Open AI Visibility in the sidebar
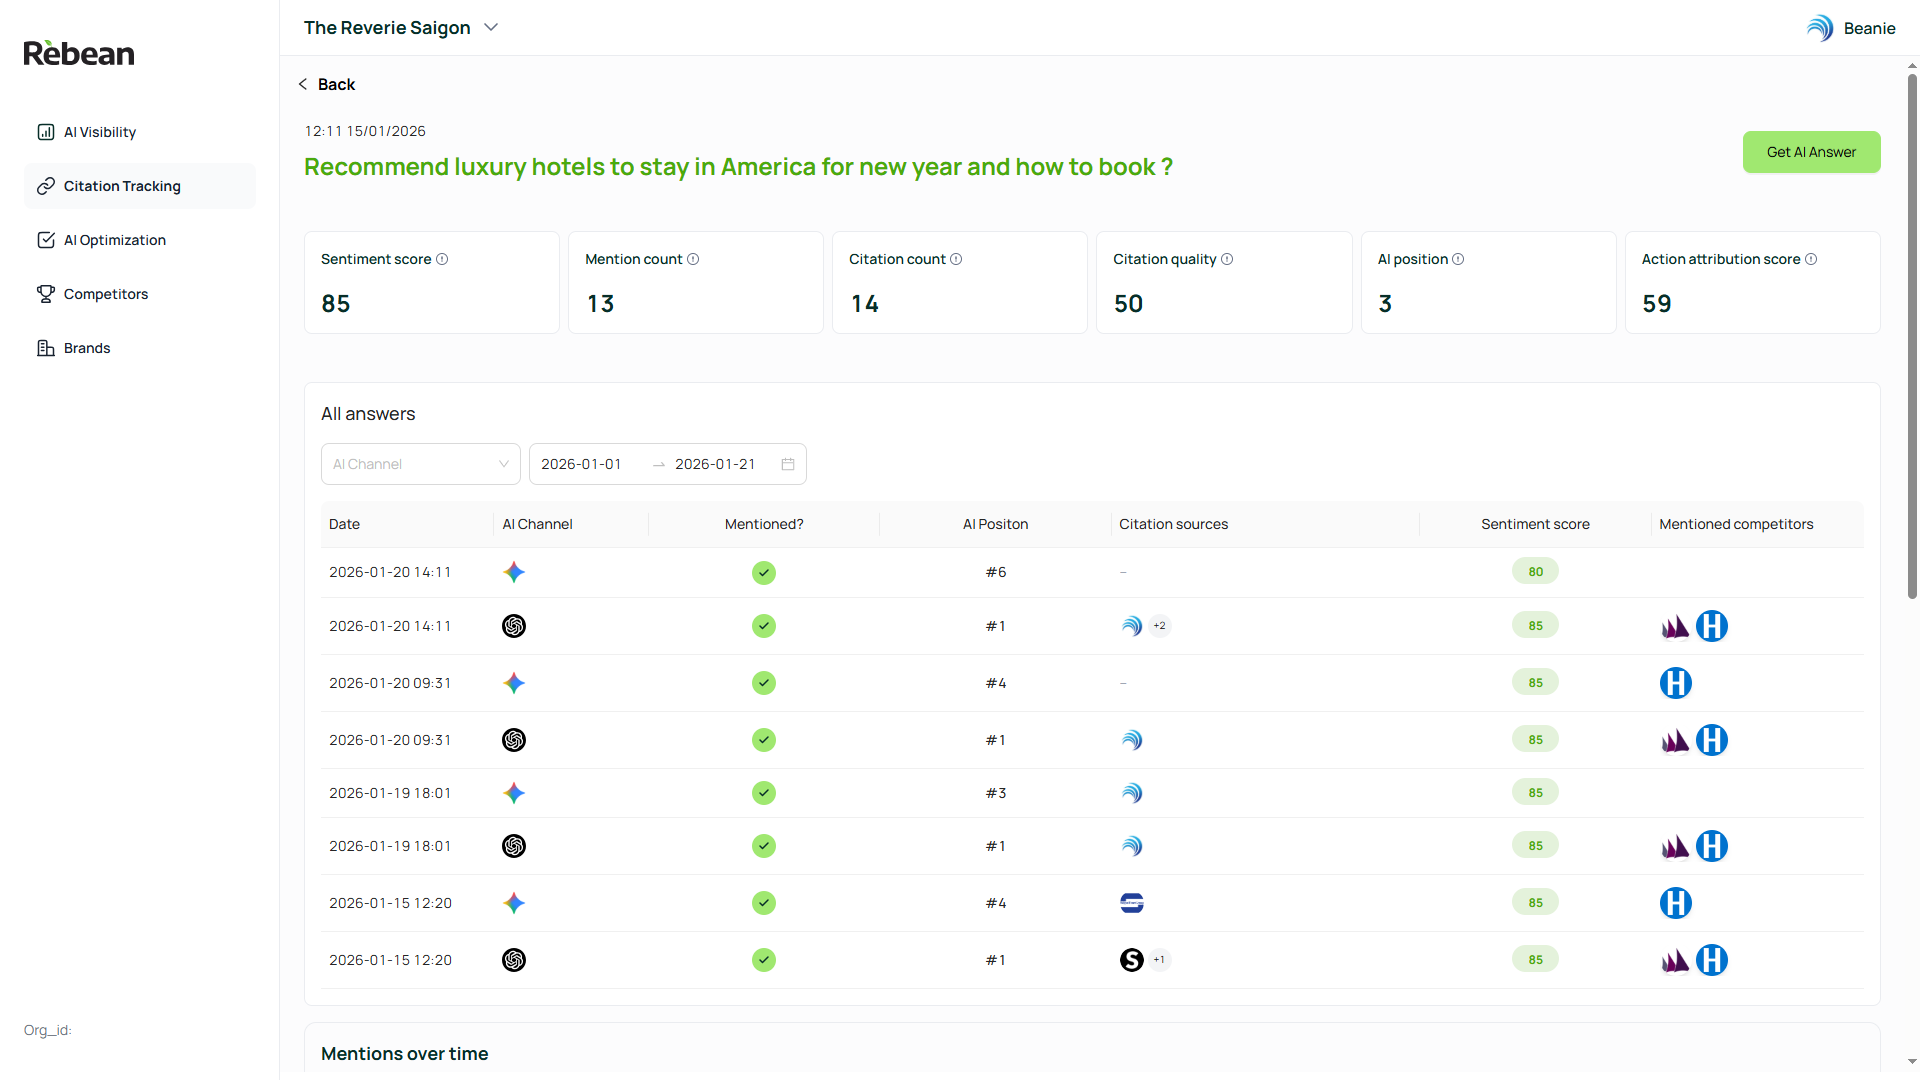The width and height of the screenshot is (1920, 1080). pyautogui.click(x=100, y=132)
